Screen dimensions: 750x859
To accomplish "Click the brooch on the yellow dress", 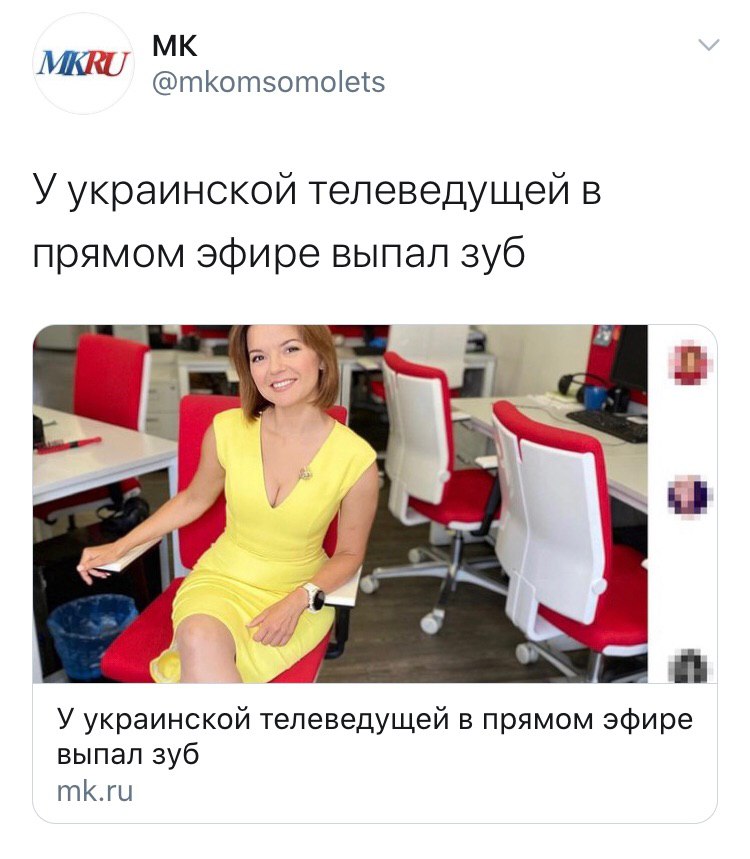I will (305, 472).
